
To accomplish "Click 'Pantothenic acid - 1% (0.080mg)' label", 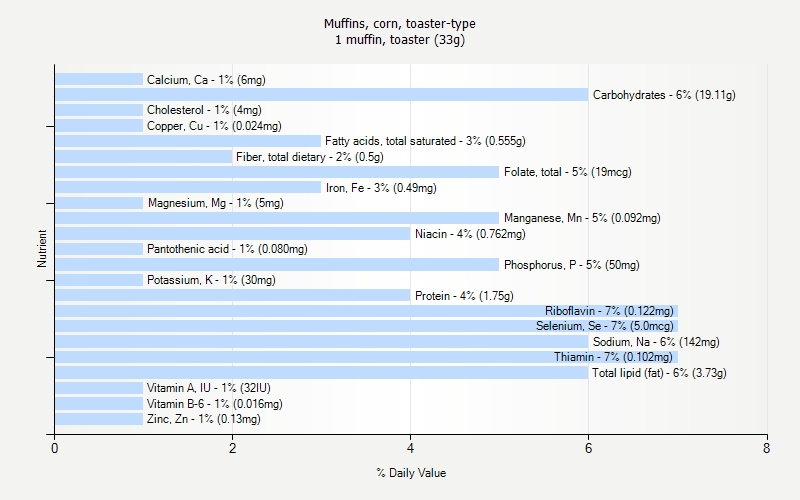I will coord(227,249).
